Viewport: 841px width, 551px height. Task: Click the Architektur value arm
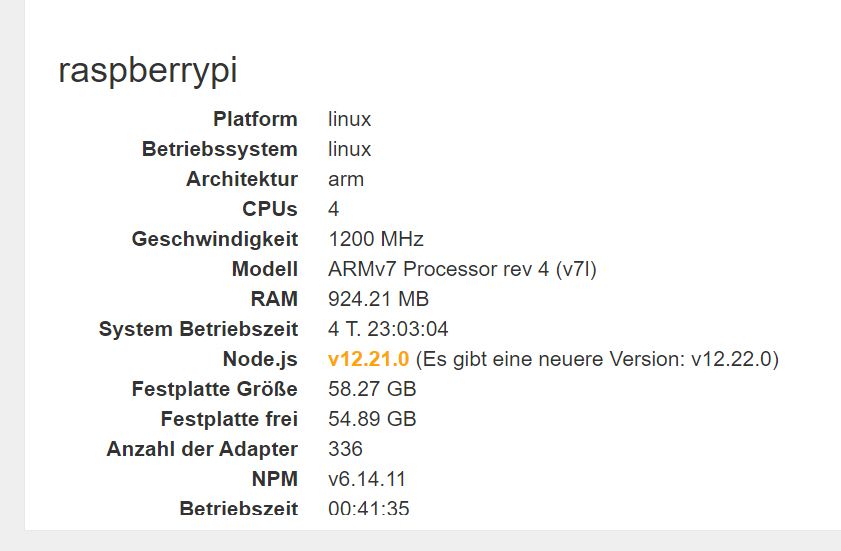click(x=345, y=179)
